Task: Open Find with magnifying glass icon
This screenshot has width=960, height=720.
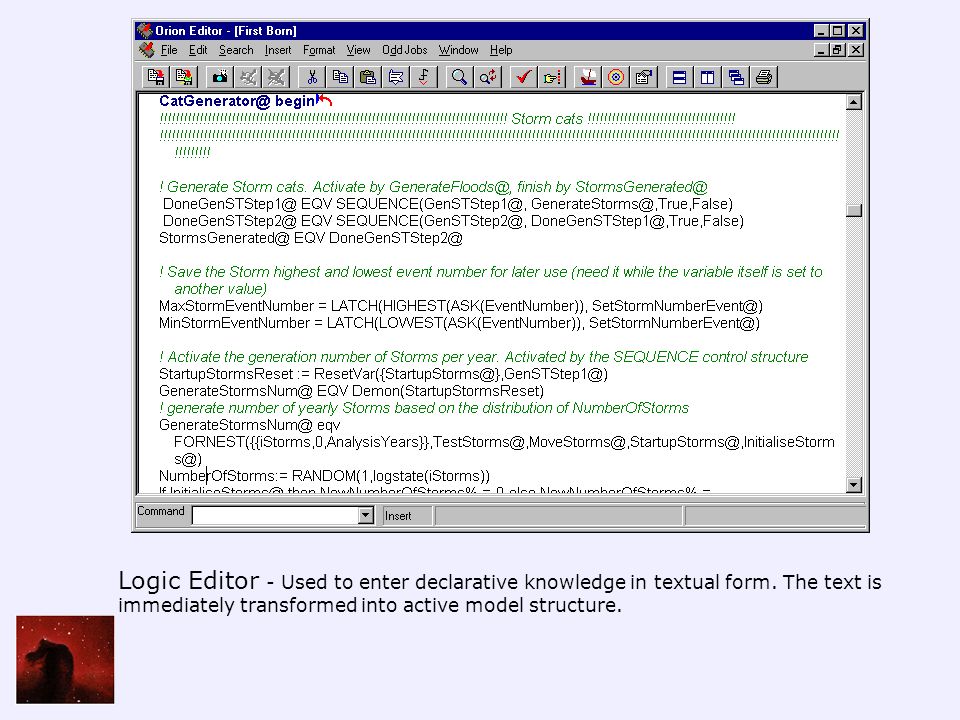Action: tap(459, 77)
